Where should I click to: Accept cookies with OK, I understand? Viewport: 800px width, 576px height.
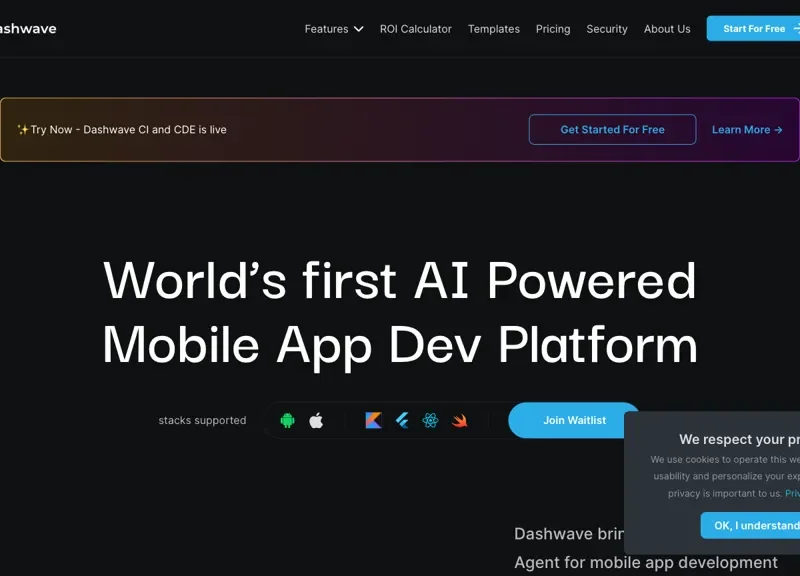[x=751, y=525]
